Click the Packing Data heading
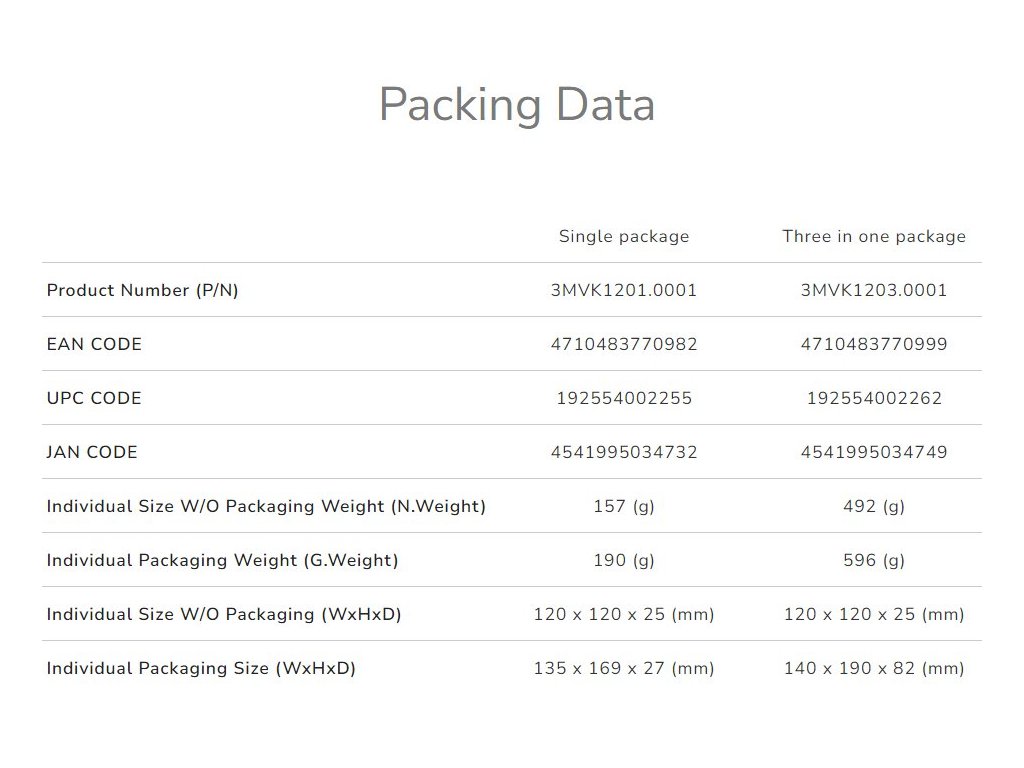The height and width of the screenshot is (768, 1024). (516, 105)
